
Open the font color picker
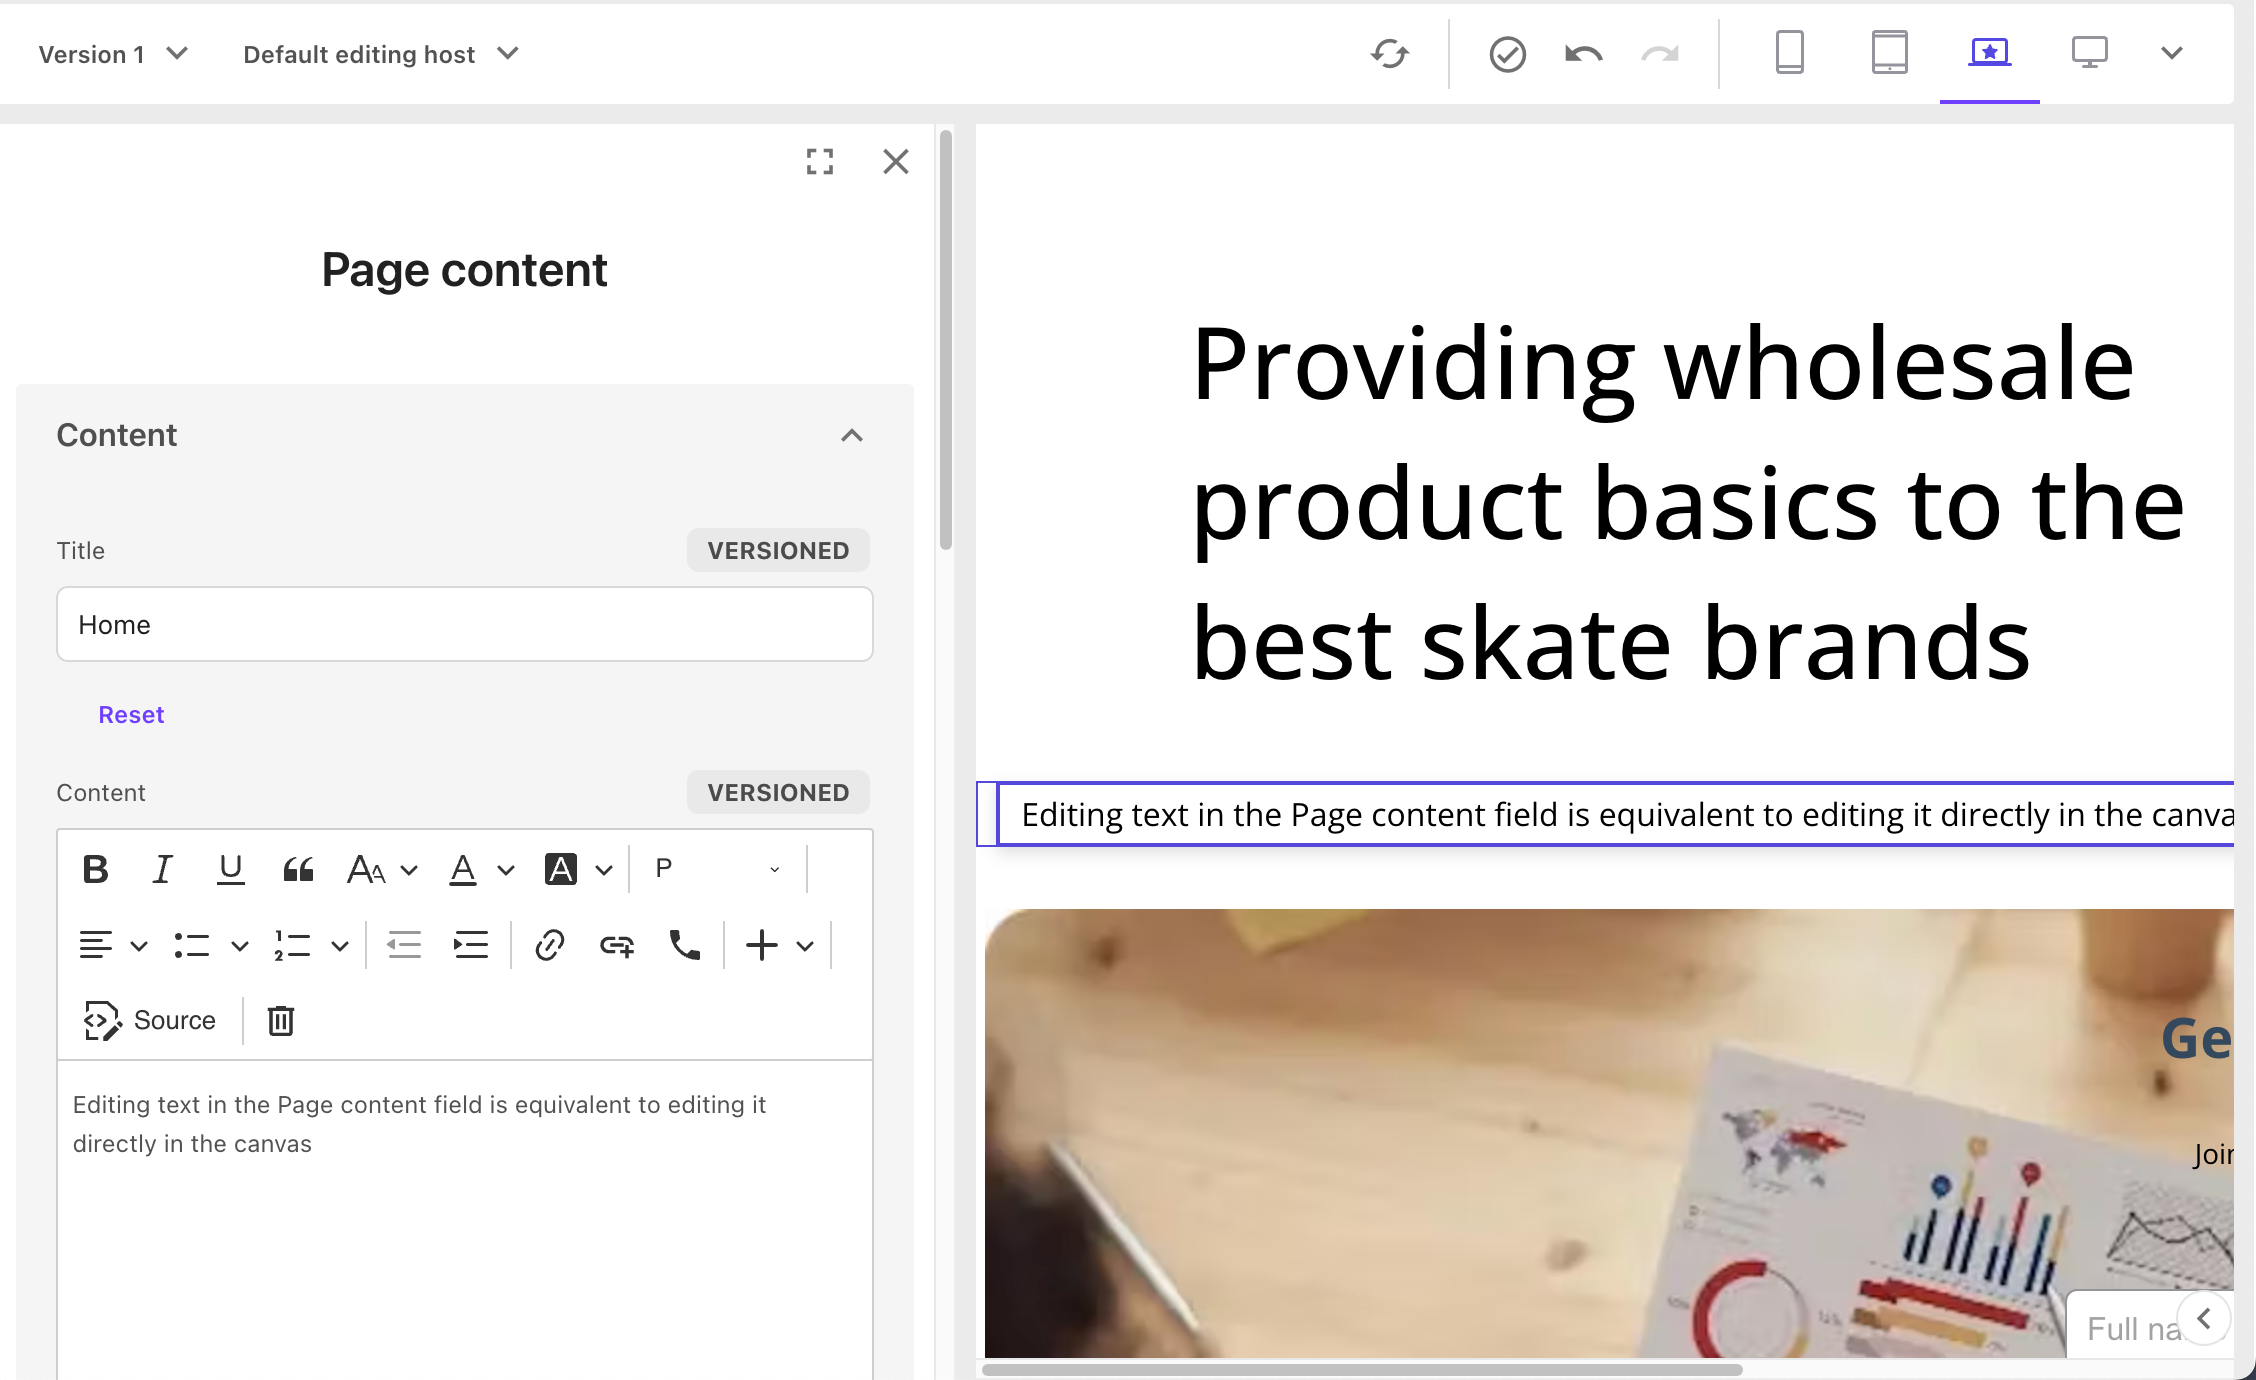click(480, 869)
